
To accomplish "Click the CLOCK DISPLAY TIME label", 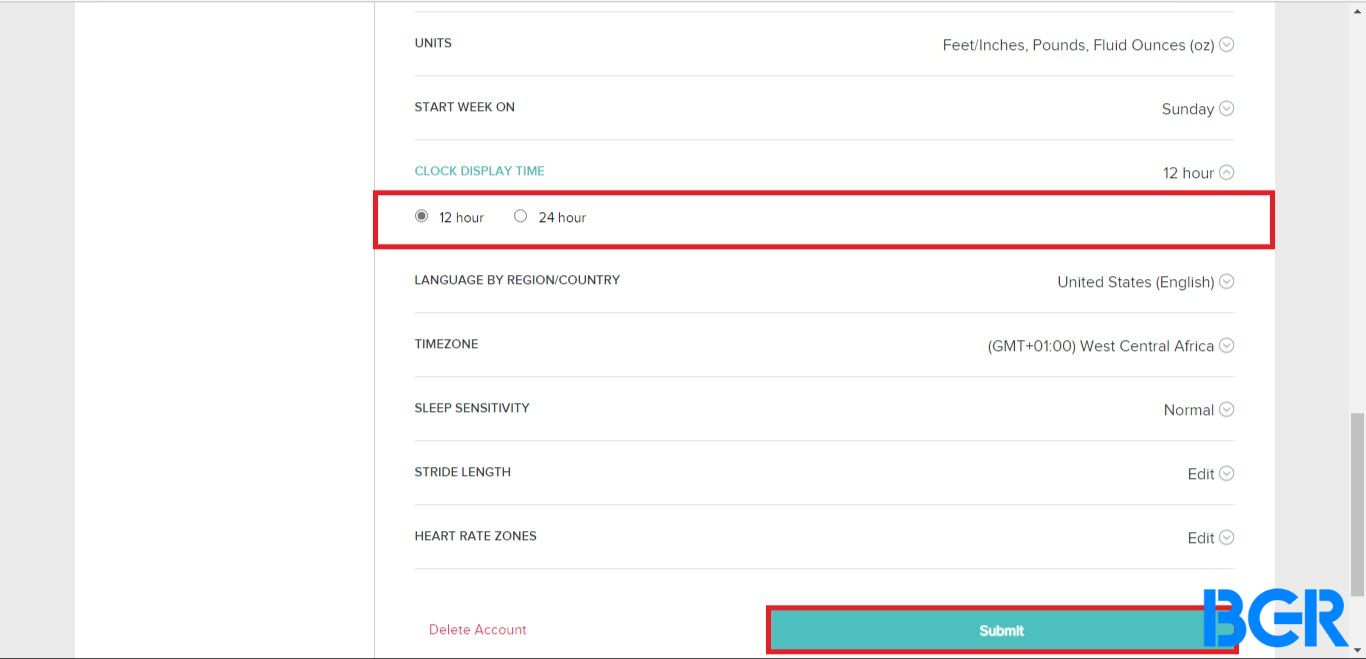I will point(480,171).
